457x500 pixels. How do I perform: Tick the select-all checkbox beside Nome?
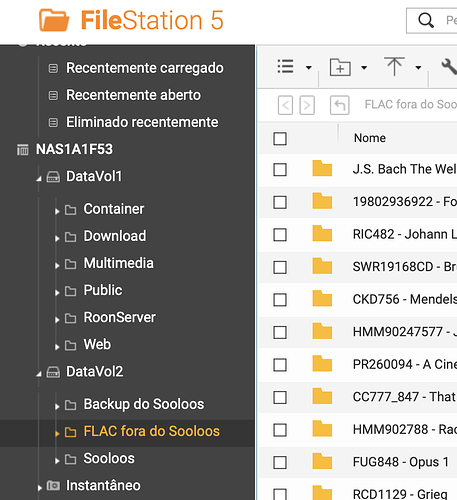280,139
